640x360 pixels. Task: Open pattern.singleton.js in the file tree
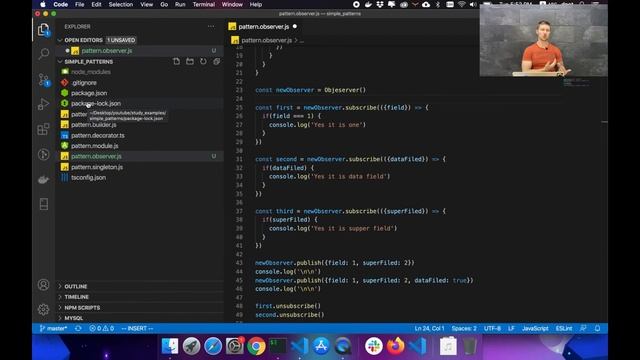coord(97,167)
